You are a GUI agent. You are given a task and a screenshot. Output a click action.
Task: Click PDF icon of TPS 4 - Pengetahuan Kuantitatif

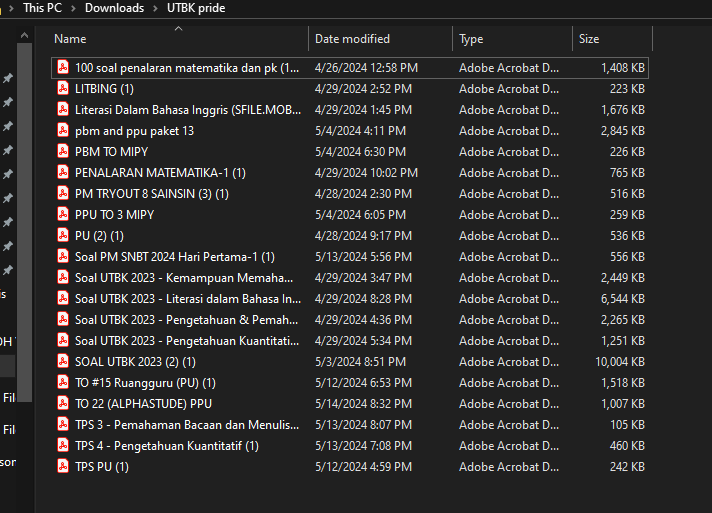pos(63,445)
